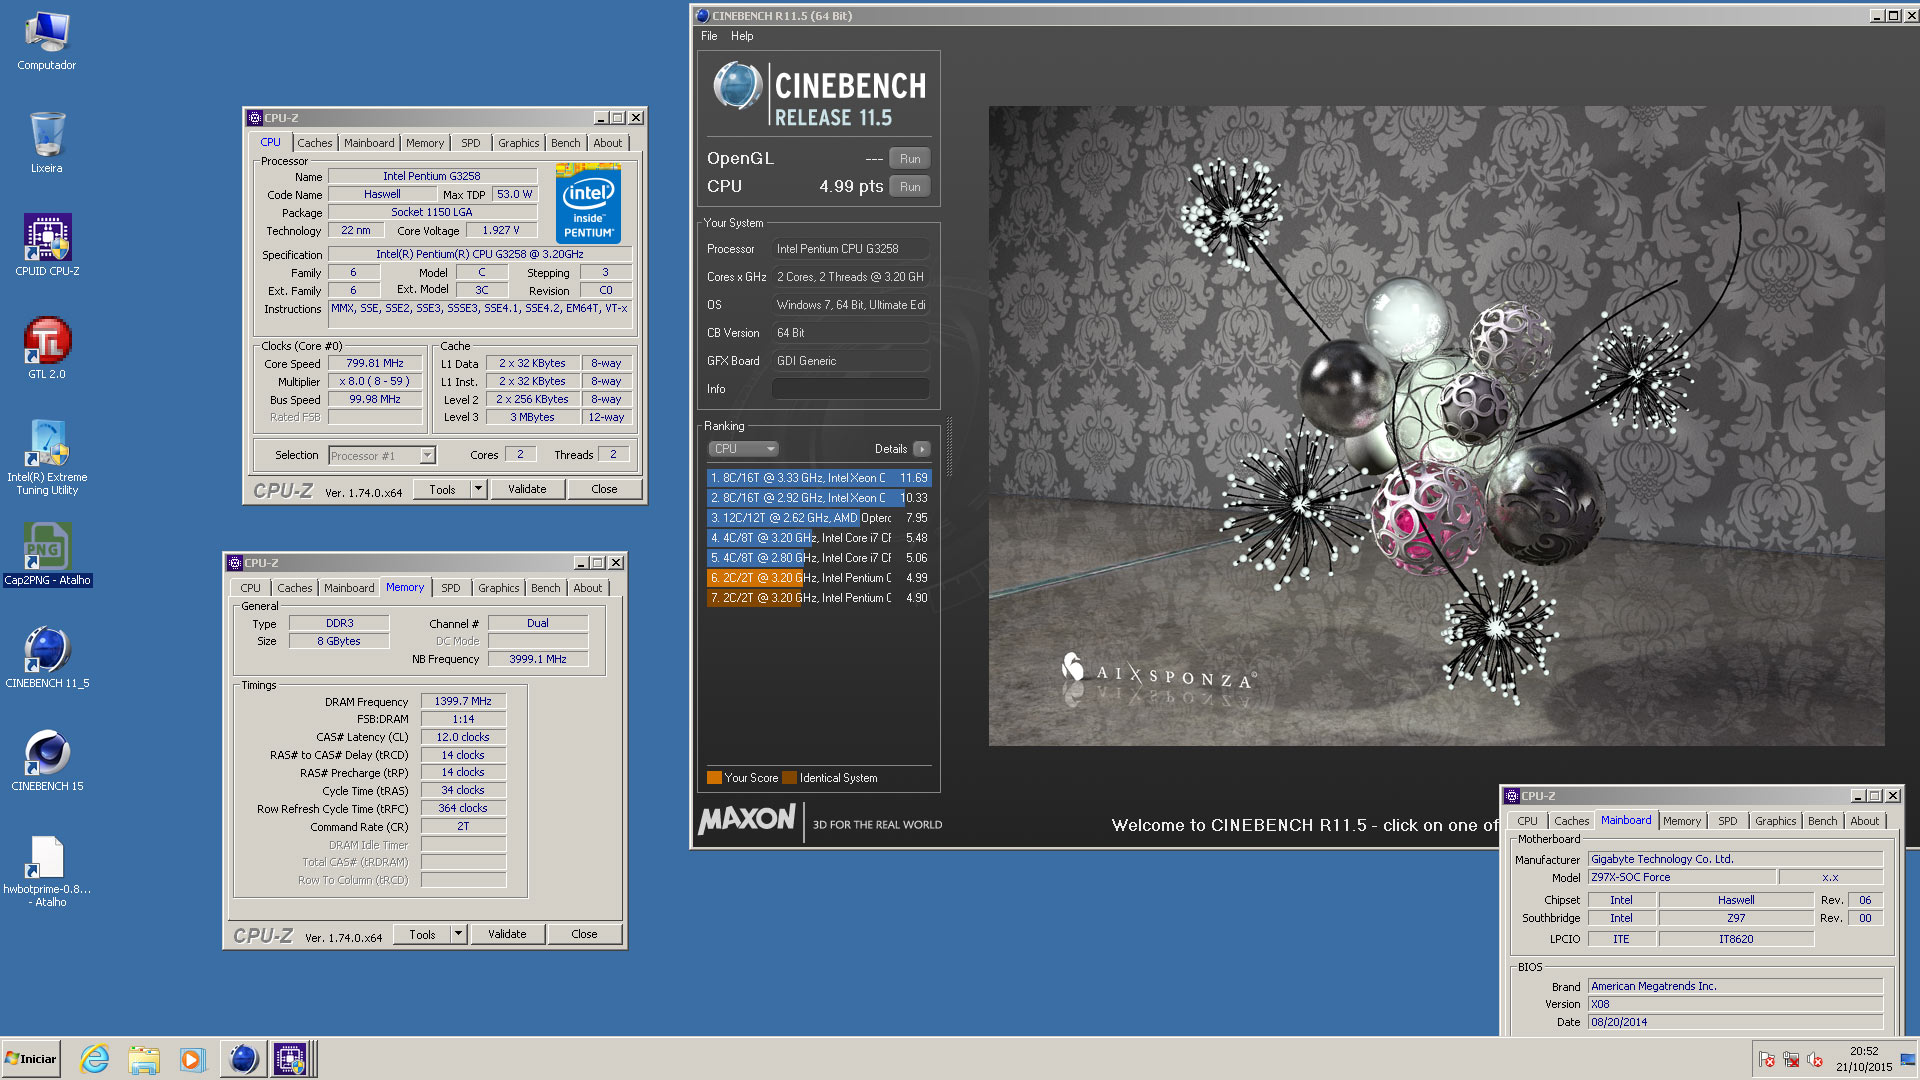Switch to Memory tab in top CPU-Z window
Image resolution: width=1920 pixels, height=1080 pixels.
coord(424,143)
